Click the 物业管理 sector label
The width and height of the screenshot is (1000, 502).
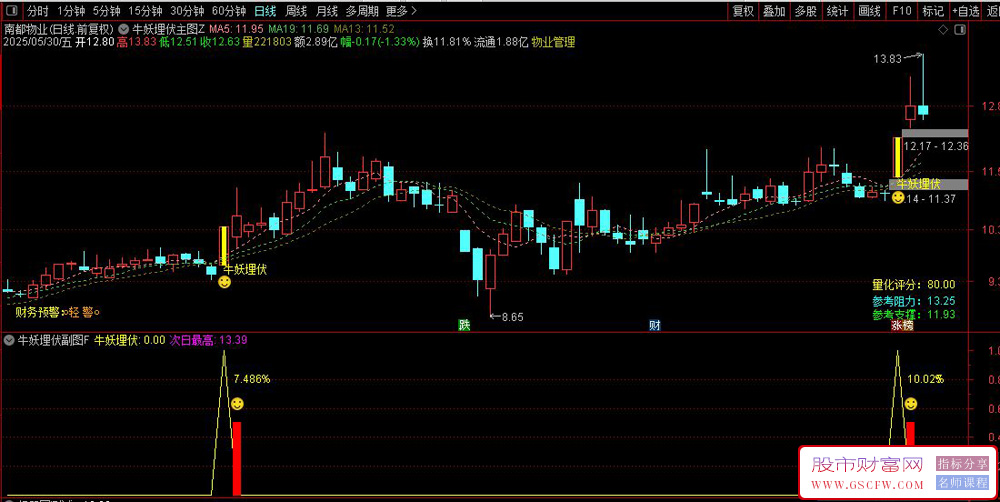click(553, 42)
